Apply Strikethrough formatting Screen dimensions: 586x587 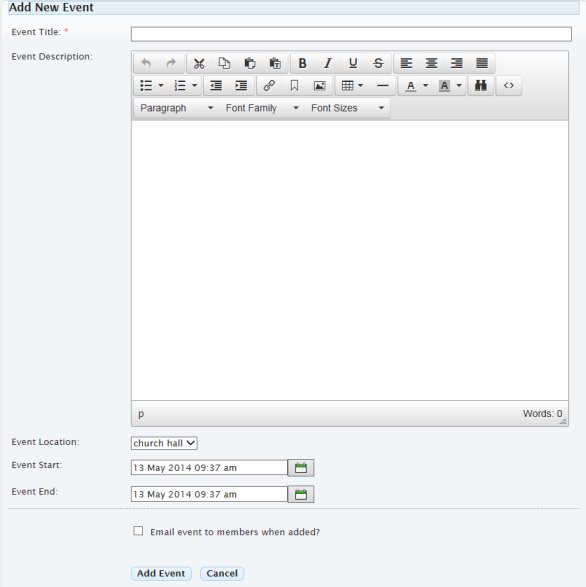378,63
